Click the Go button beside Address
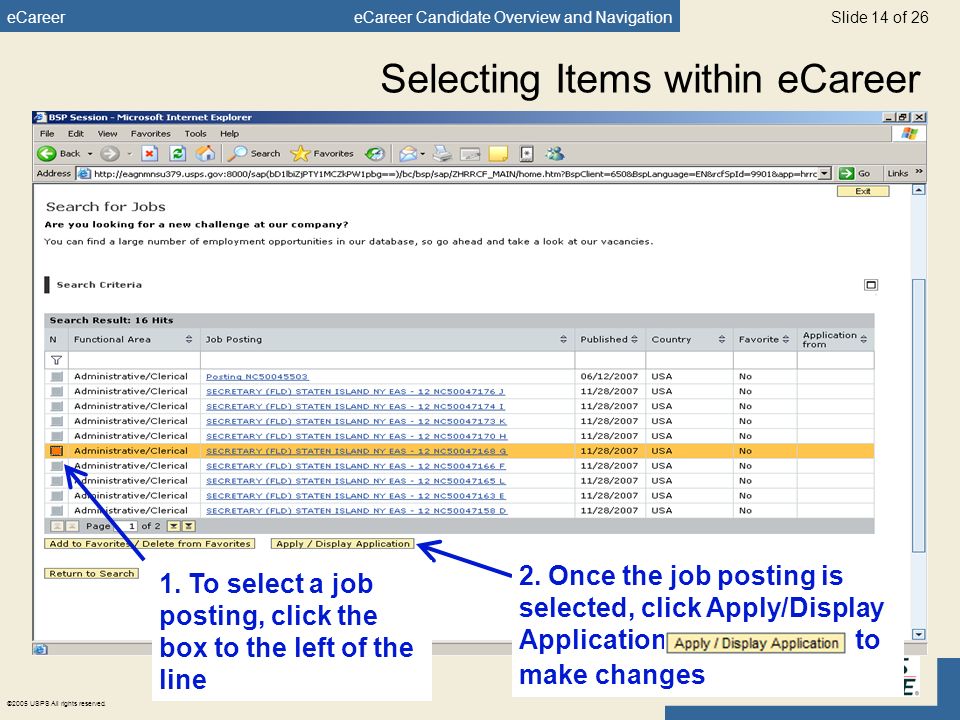960x720 pixels. pyautogui.click(x=855, y=173)
